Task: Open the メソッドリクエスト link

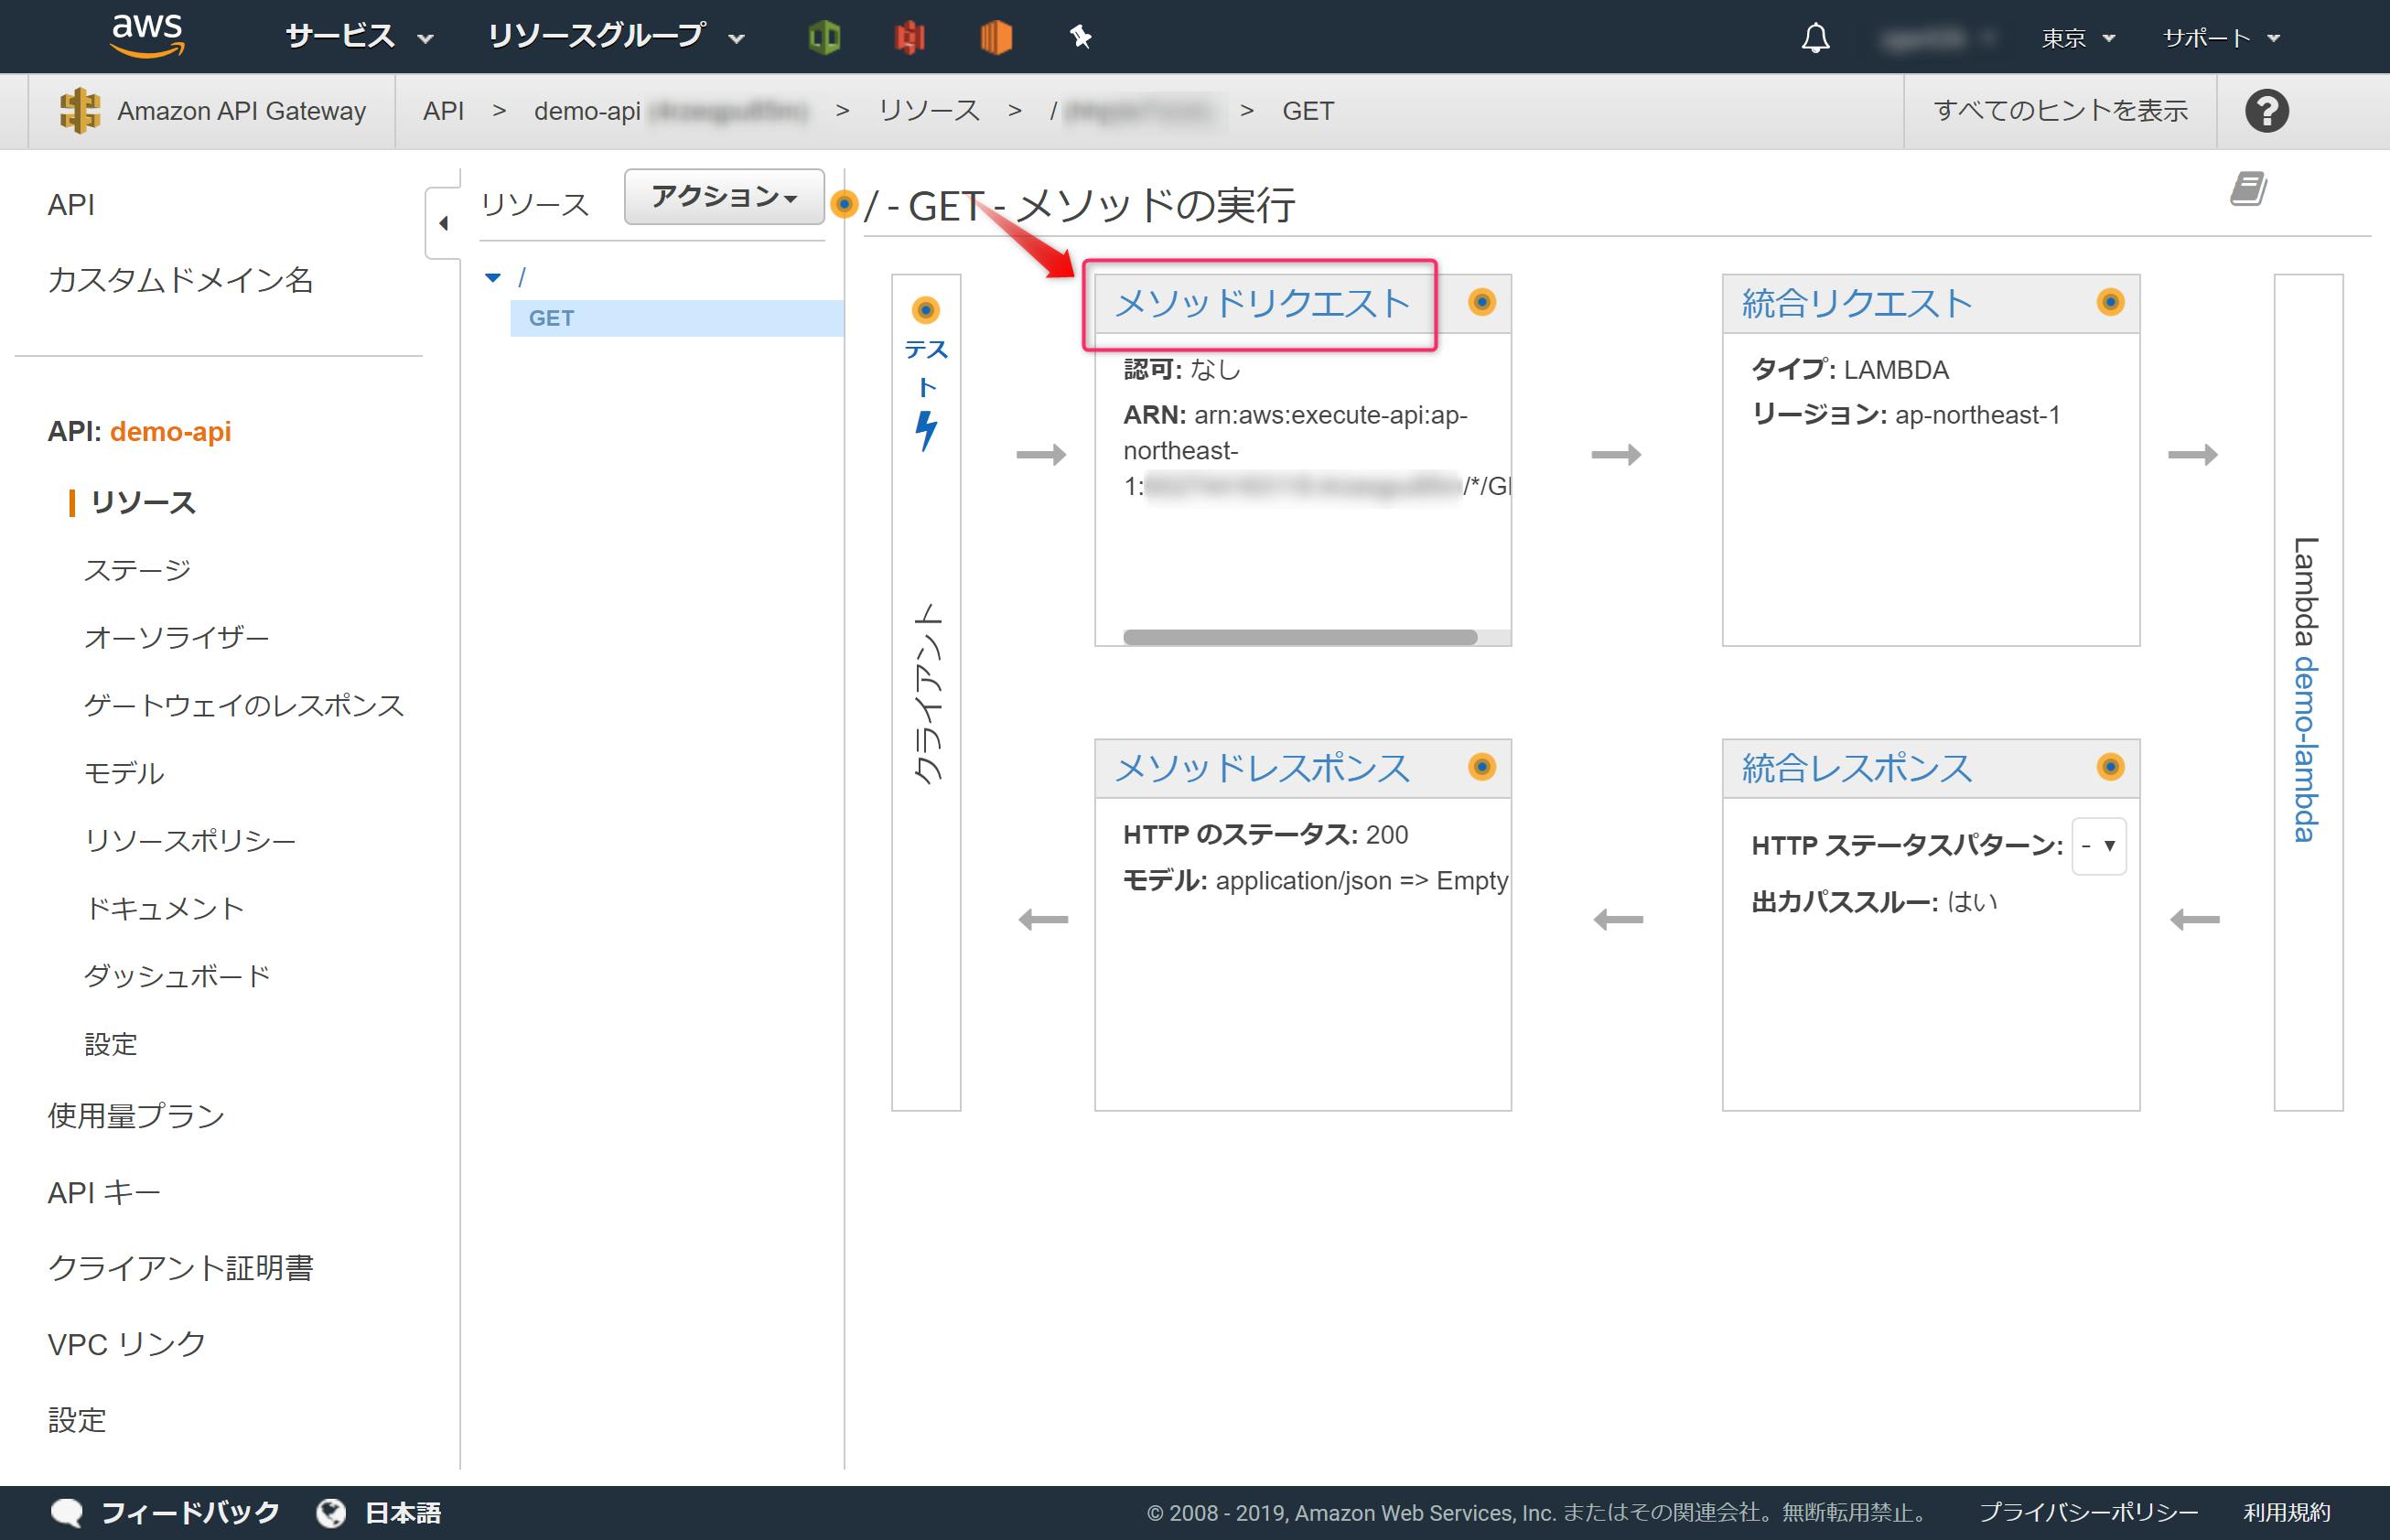Action: click(1261, 303)
